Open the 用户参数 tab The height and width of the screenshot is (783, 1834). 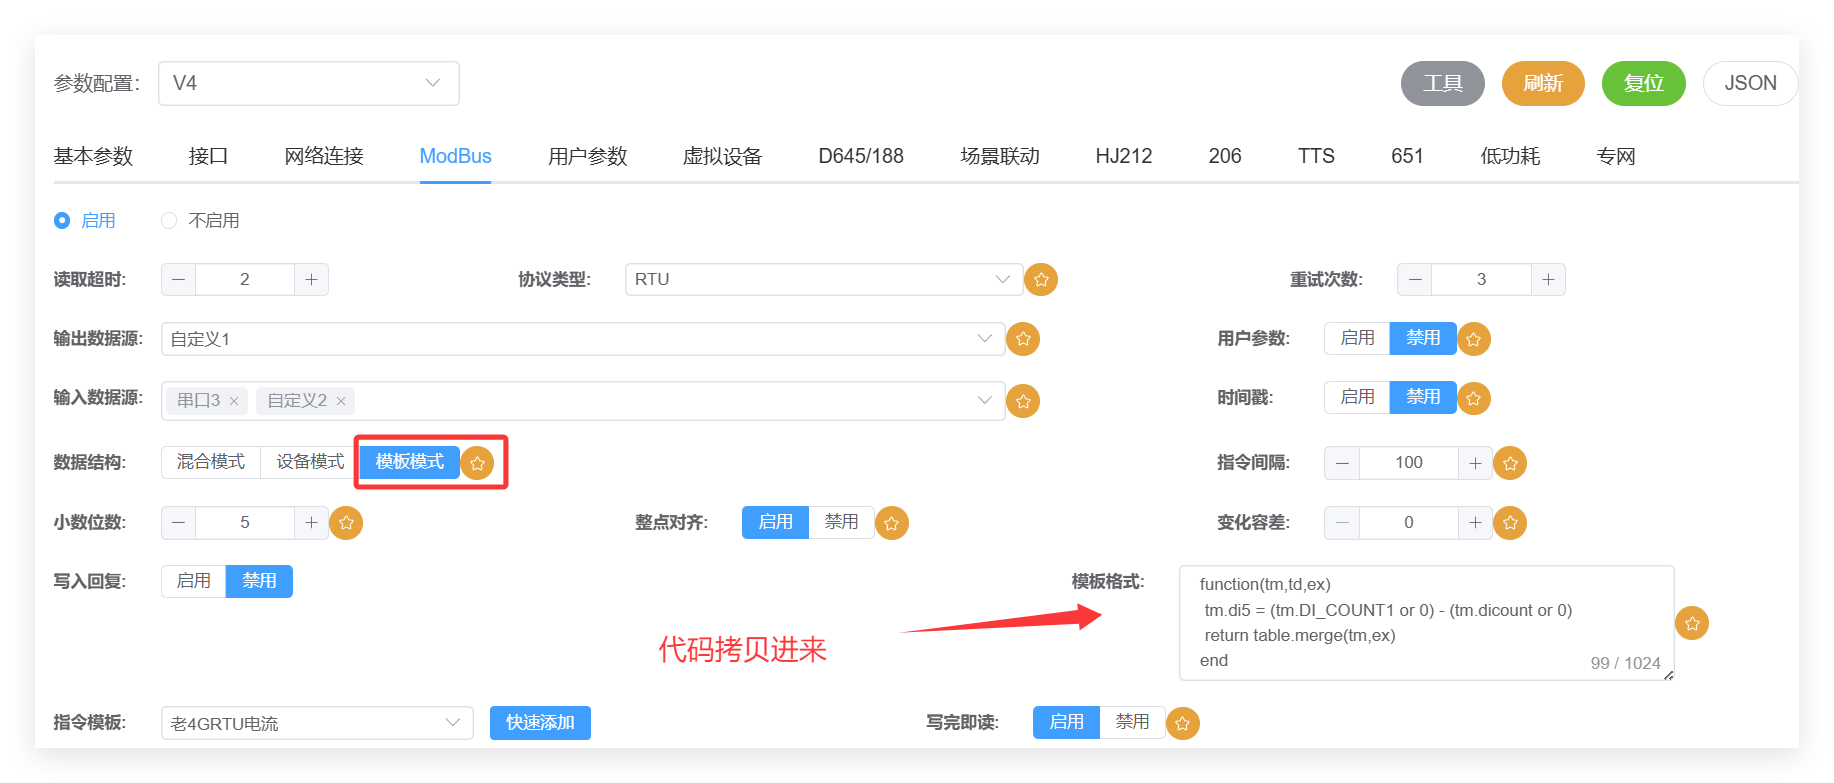[587, 156]
